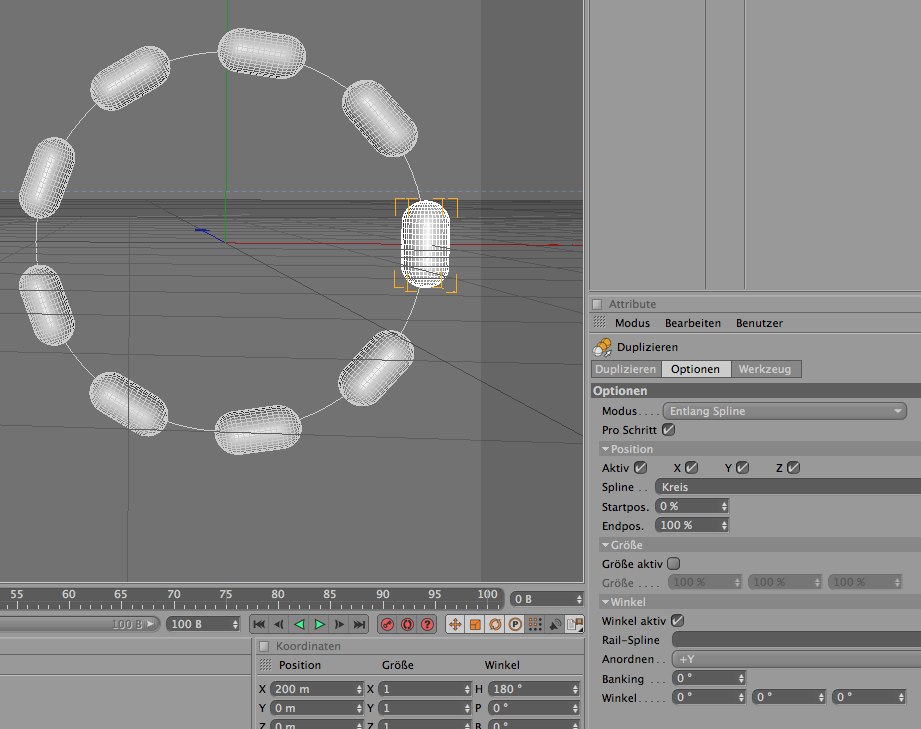Collapse the Position section
The width and height of the screenshot is (921, 729).
point(605,449)
